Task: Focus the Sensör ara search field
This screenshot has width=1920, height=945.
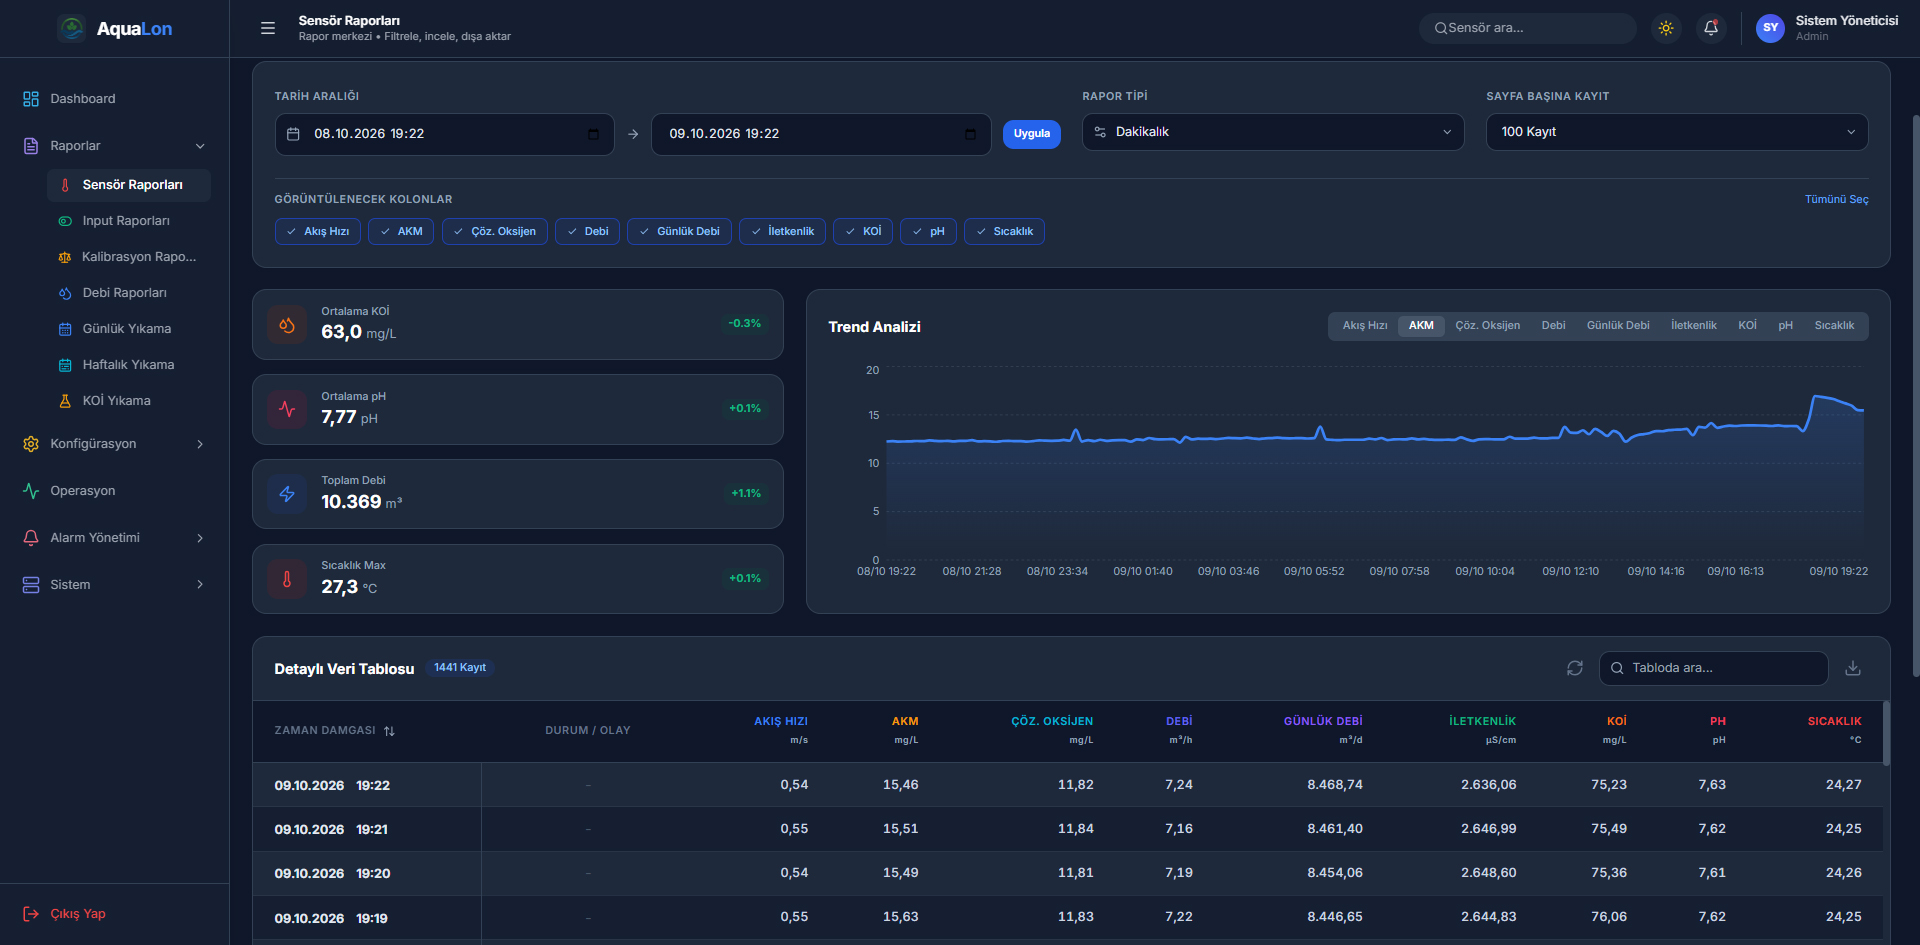Action: [x=1527, y=28]
